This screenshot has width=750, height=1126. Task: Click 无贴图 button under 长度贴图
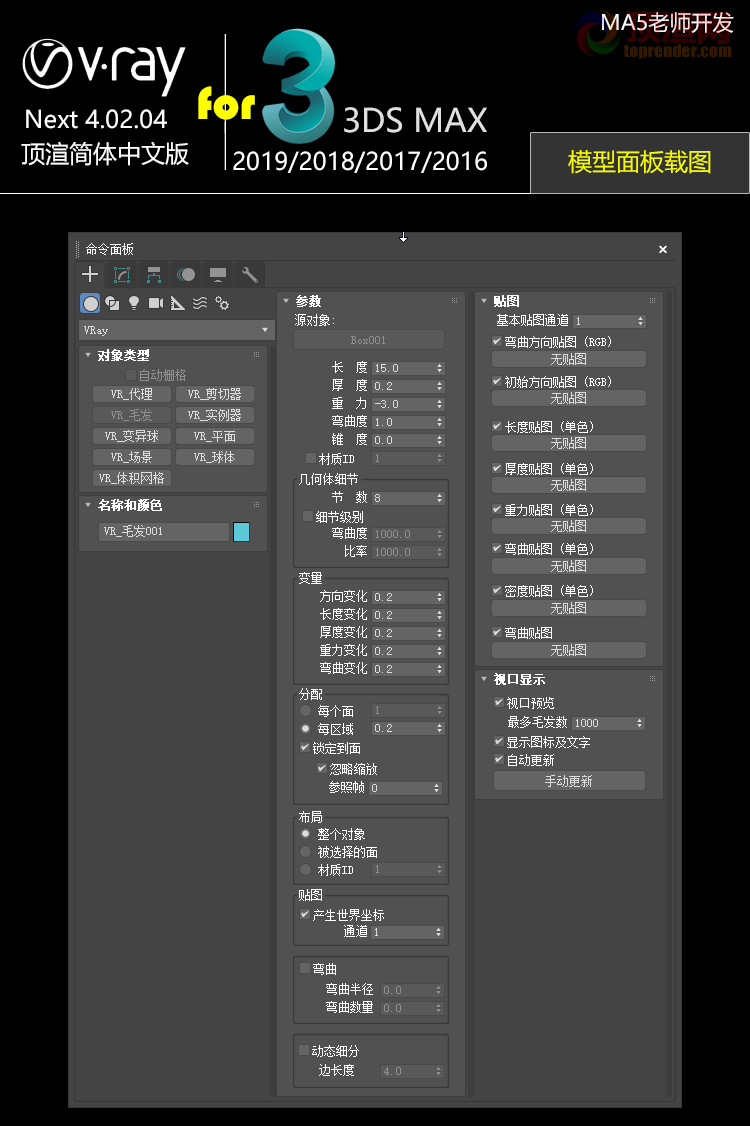click(568, 443)
